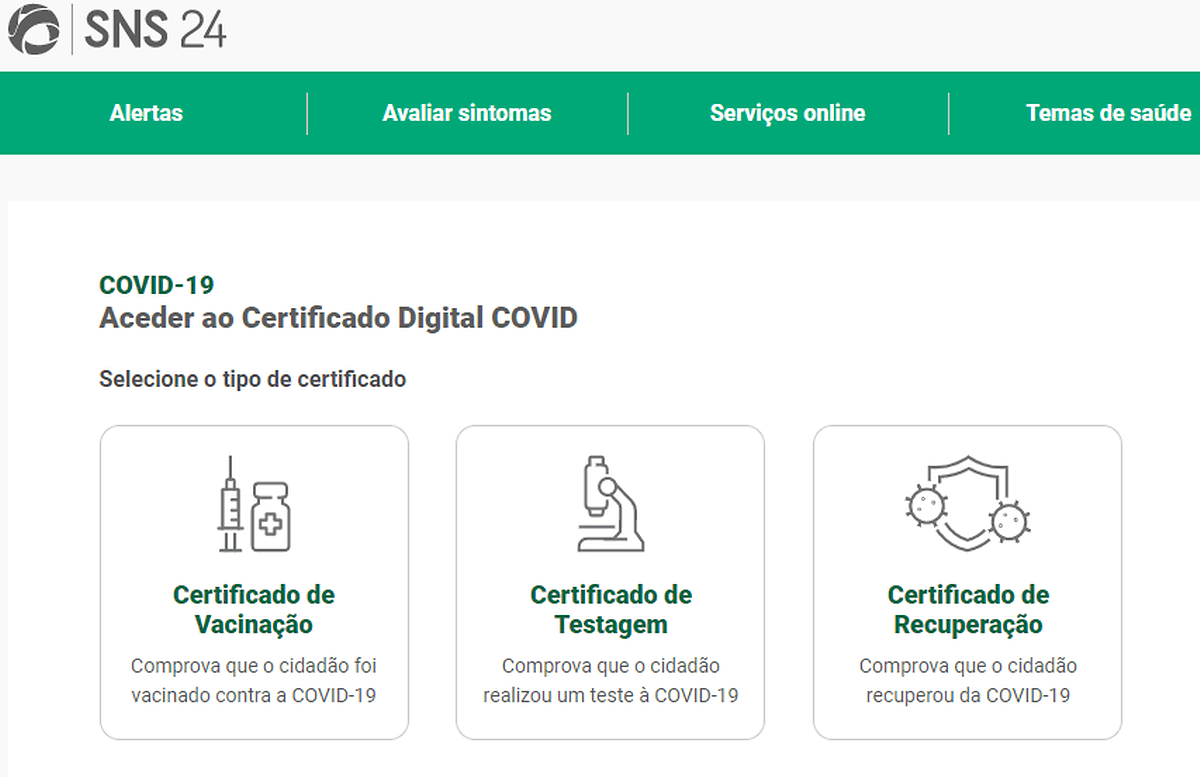Open the Avaliar sintomas menu item
Image resolution: width=1200 pixels, height=777 pixels.
tap(467, 113)
